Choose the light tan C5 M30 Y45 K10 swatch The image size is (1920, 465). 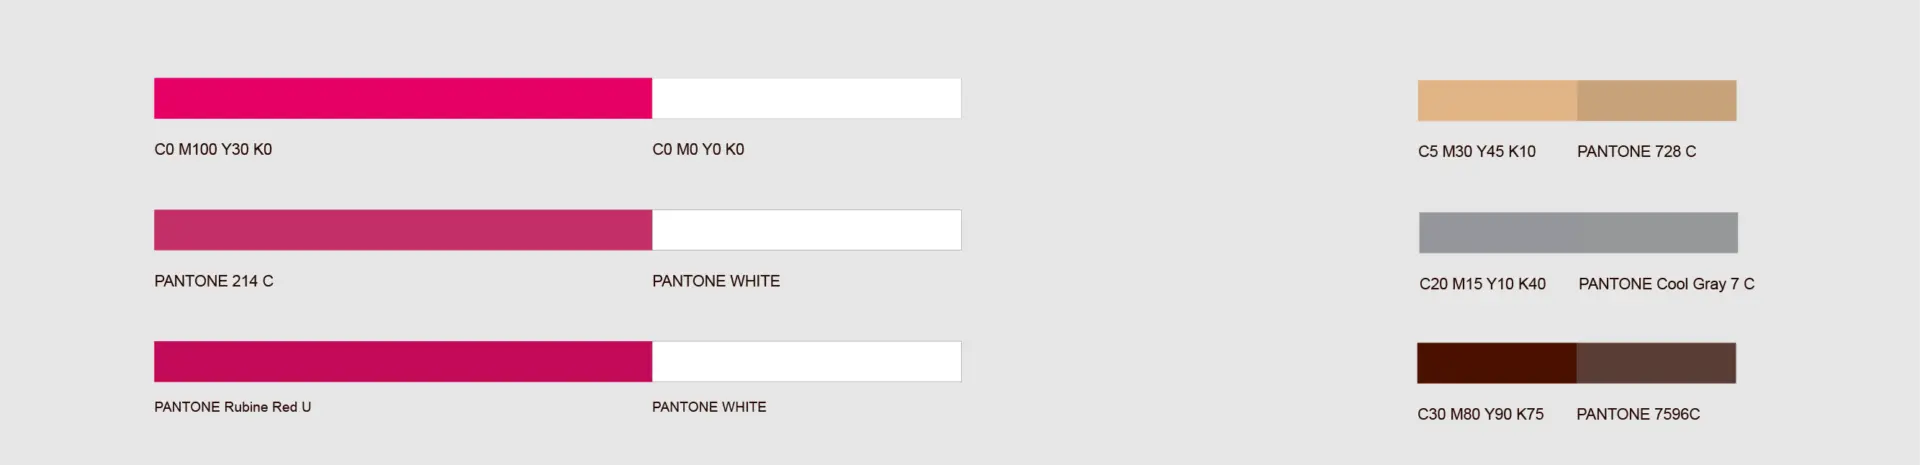[x=1497, y=100]
